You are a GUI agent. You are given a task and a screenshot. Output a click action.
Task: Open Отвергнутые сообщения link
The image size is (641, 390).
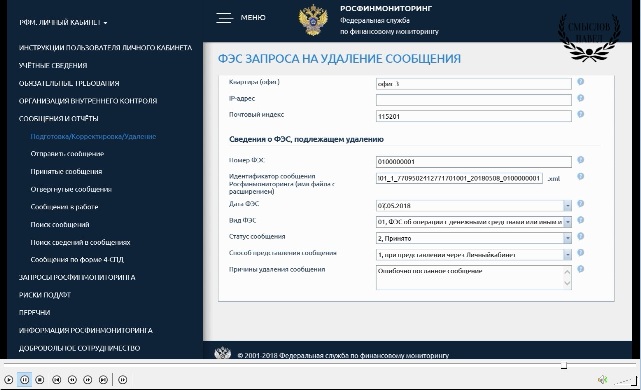coord(71,189)
